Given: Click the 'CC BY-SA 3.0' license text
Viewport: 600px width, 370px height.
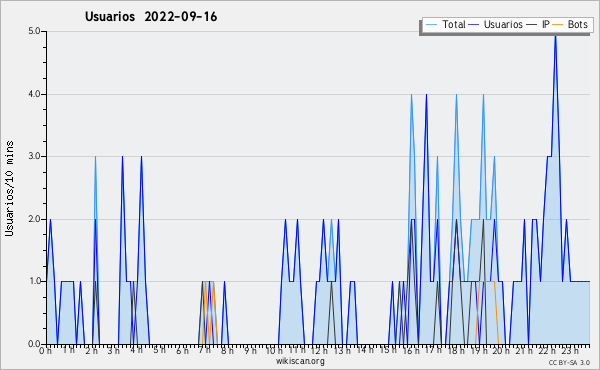Looking at the screenshot, I should point(569,363).
